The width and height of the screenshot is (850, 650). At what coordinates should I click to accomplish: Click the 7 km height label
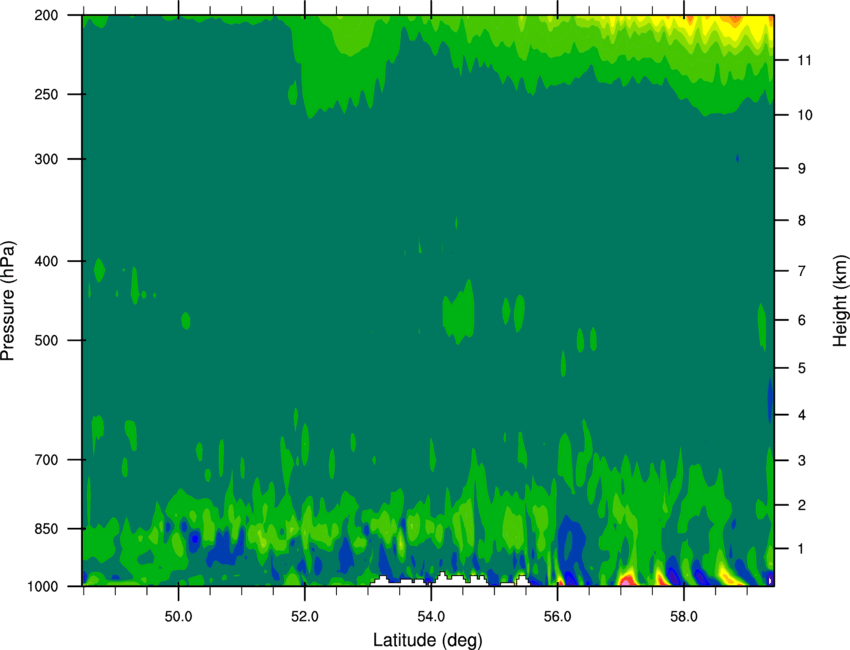click(x=802, y=271)
